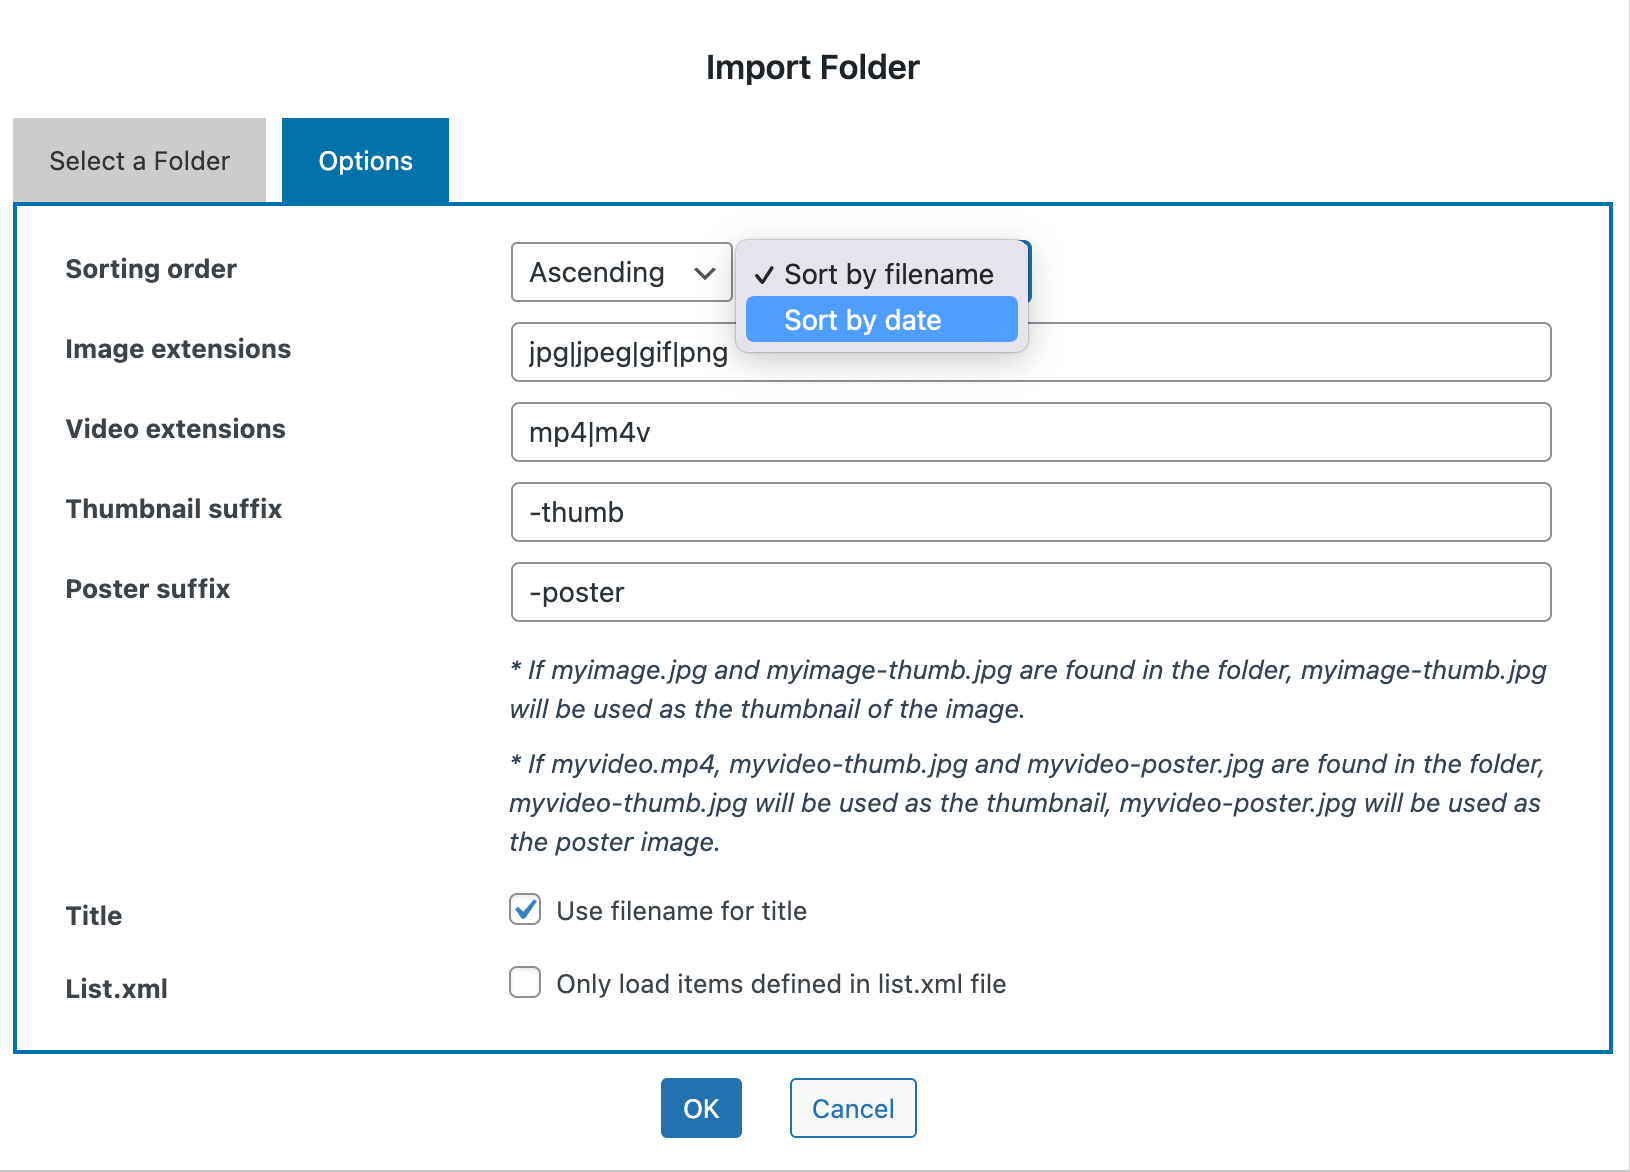Open the Sorting order dropdown

click(x=620, y=272)
